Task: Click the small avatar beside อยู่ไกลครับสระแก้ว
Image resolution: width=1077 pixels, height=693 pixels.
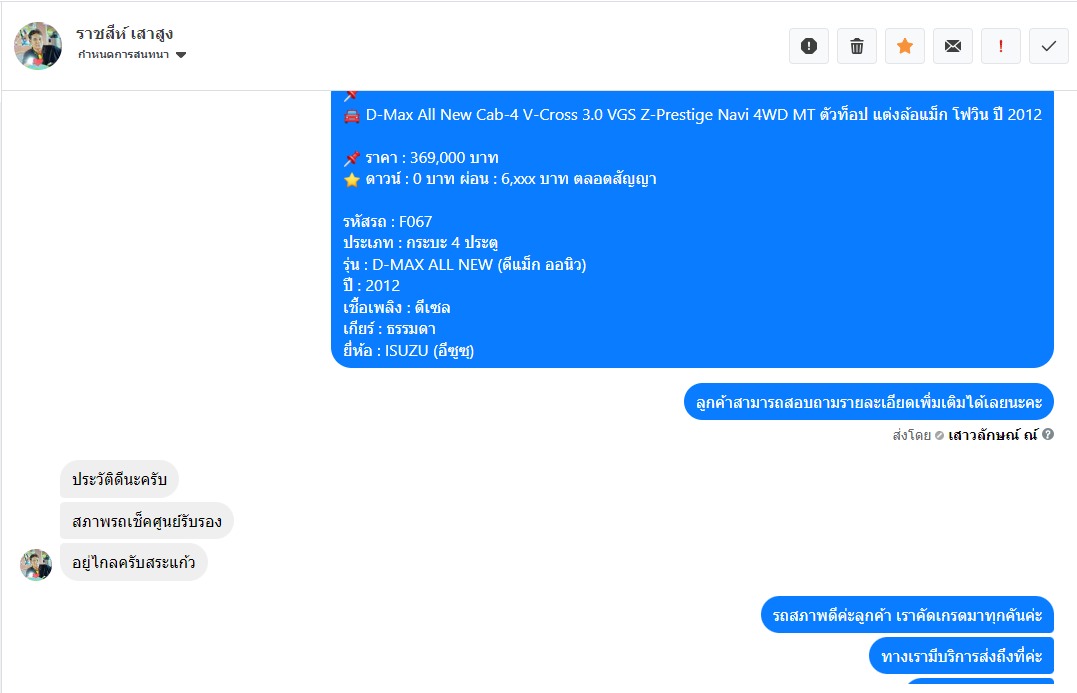Action: point(36,565)
